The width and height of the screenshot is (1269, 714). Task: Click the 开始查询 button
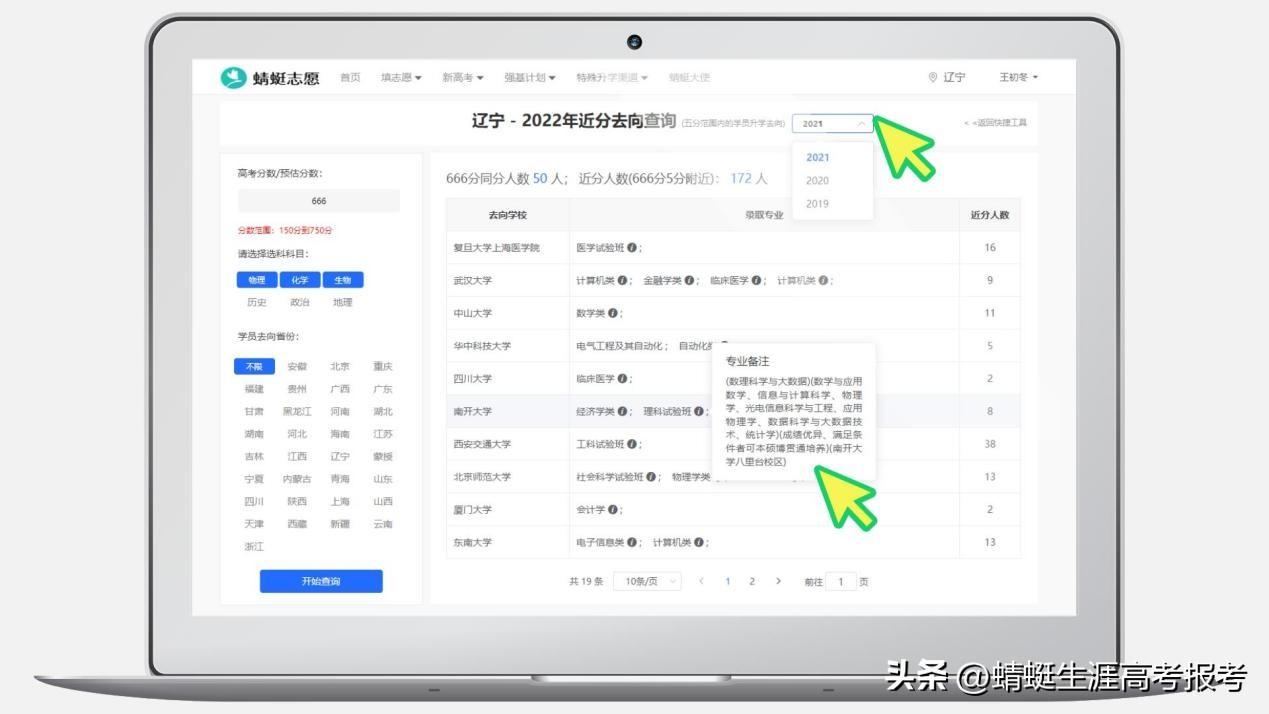pyautogui.click(x=321, y=581)
